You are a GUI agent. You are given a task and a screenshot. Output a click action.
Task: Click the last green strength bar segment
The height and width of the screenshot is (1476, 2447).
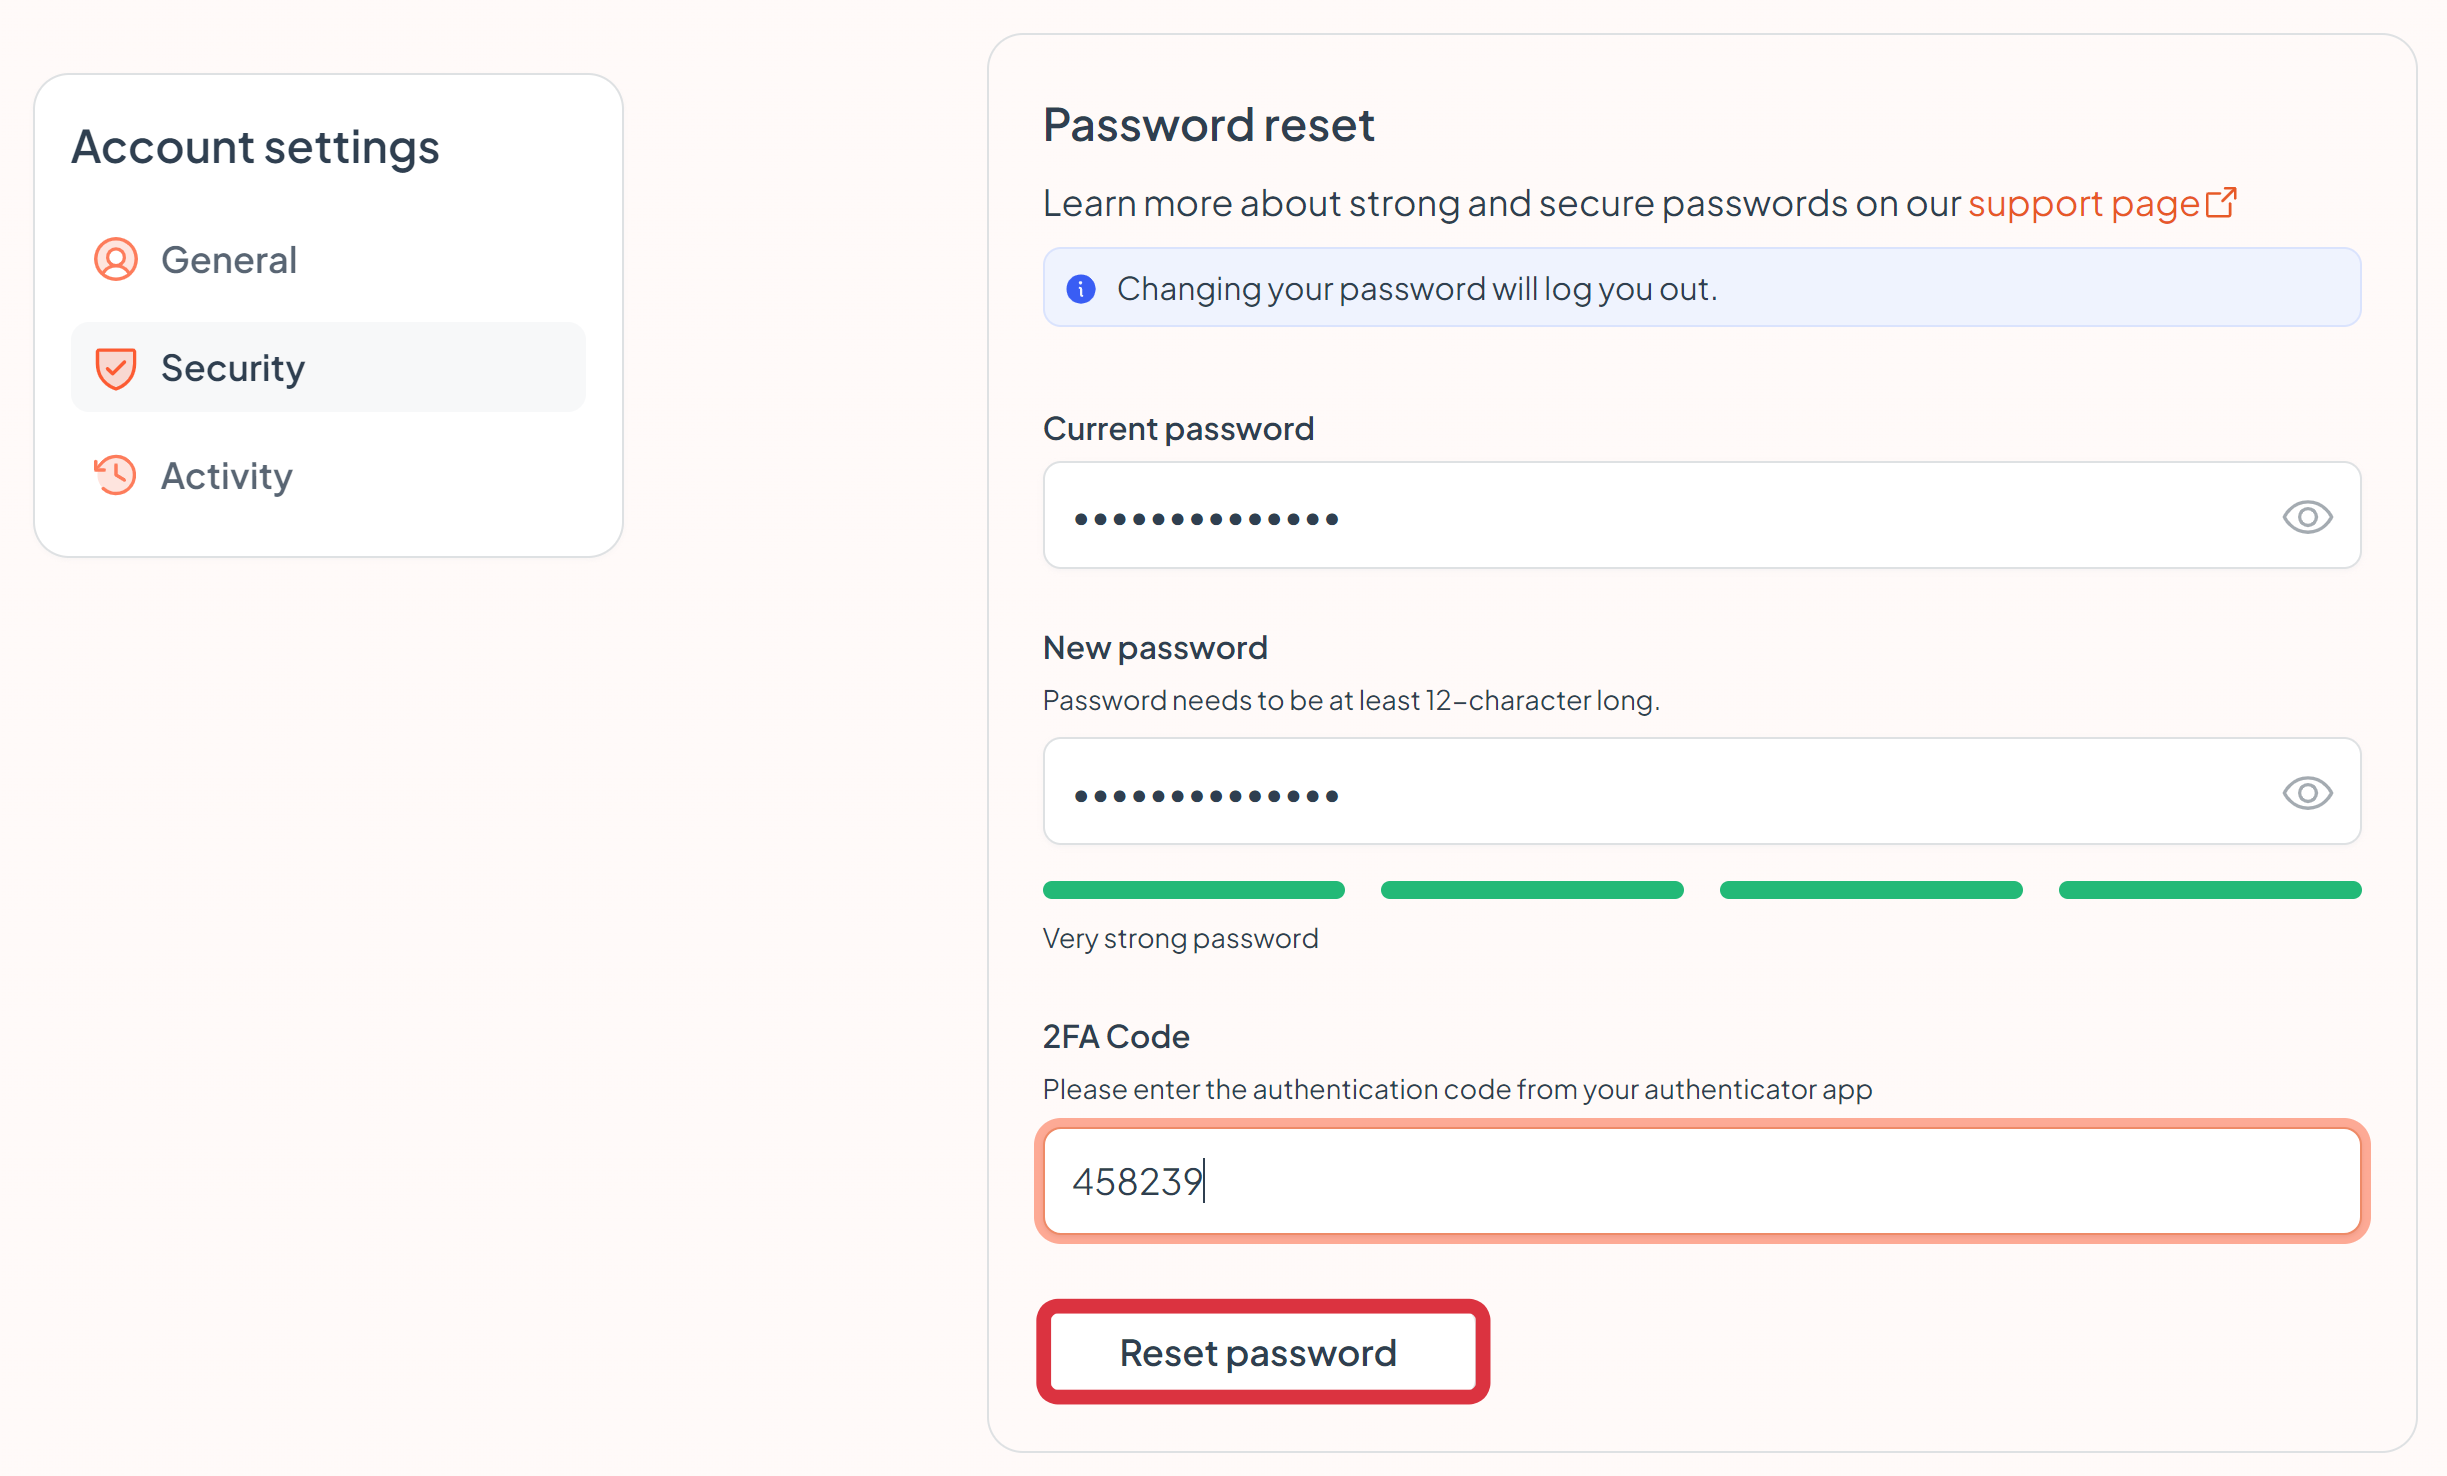2210,890
